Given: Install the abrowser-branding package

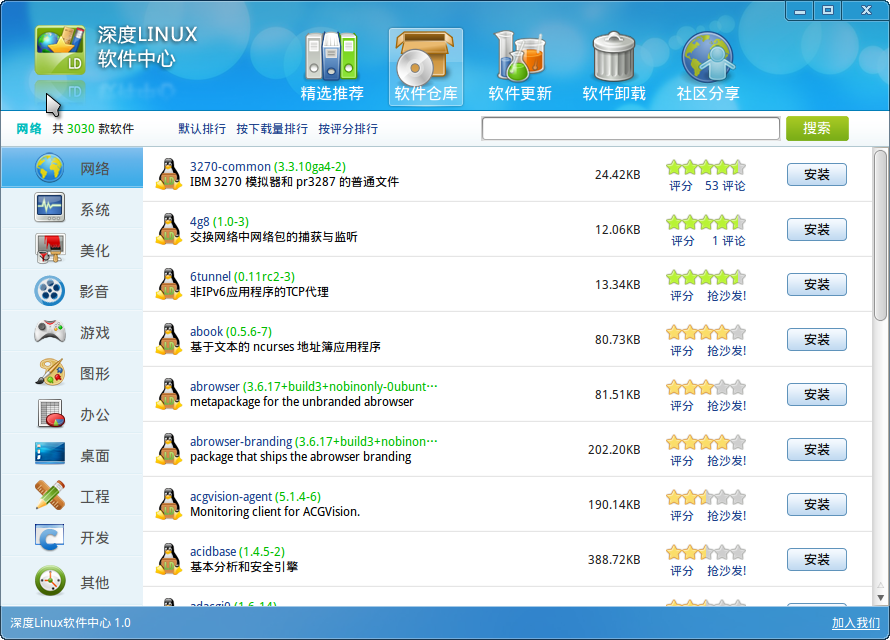Looking at the screenshot, I should tap(817, 450).
